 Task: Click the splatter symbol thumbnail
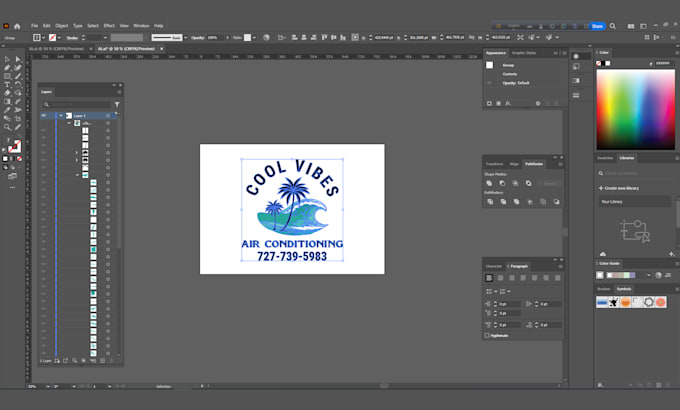tap(614, 302)
